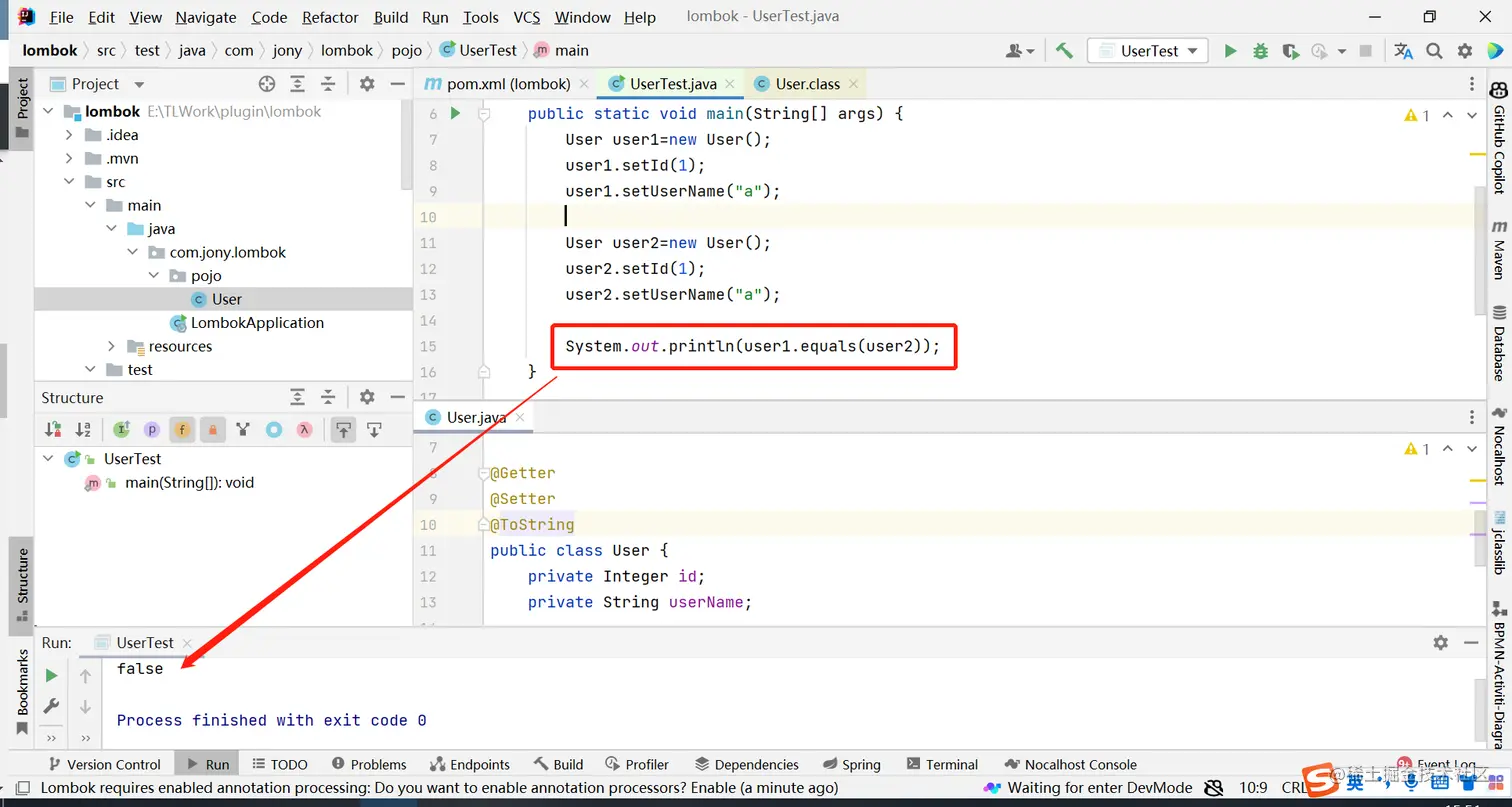Open Project panel options gear
This screenshot has width=1512, height=807.
point(367,84)
